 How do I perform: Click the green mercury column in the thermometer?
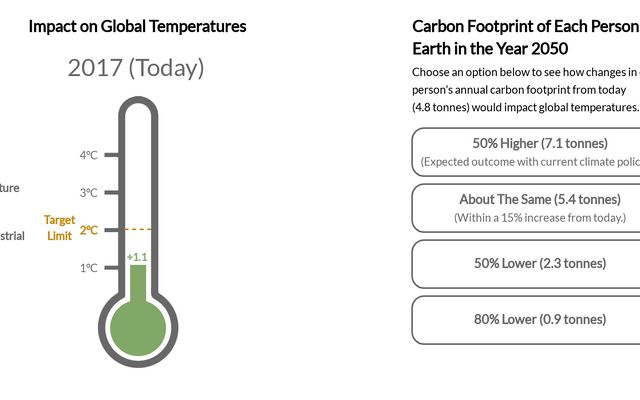click(138, 280)
